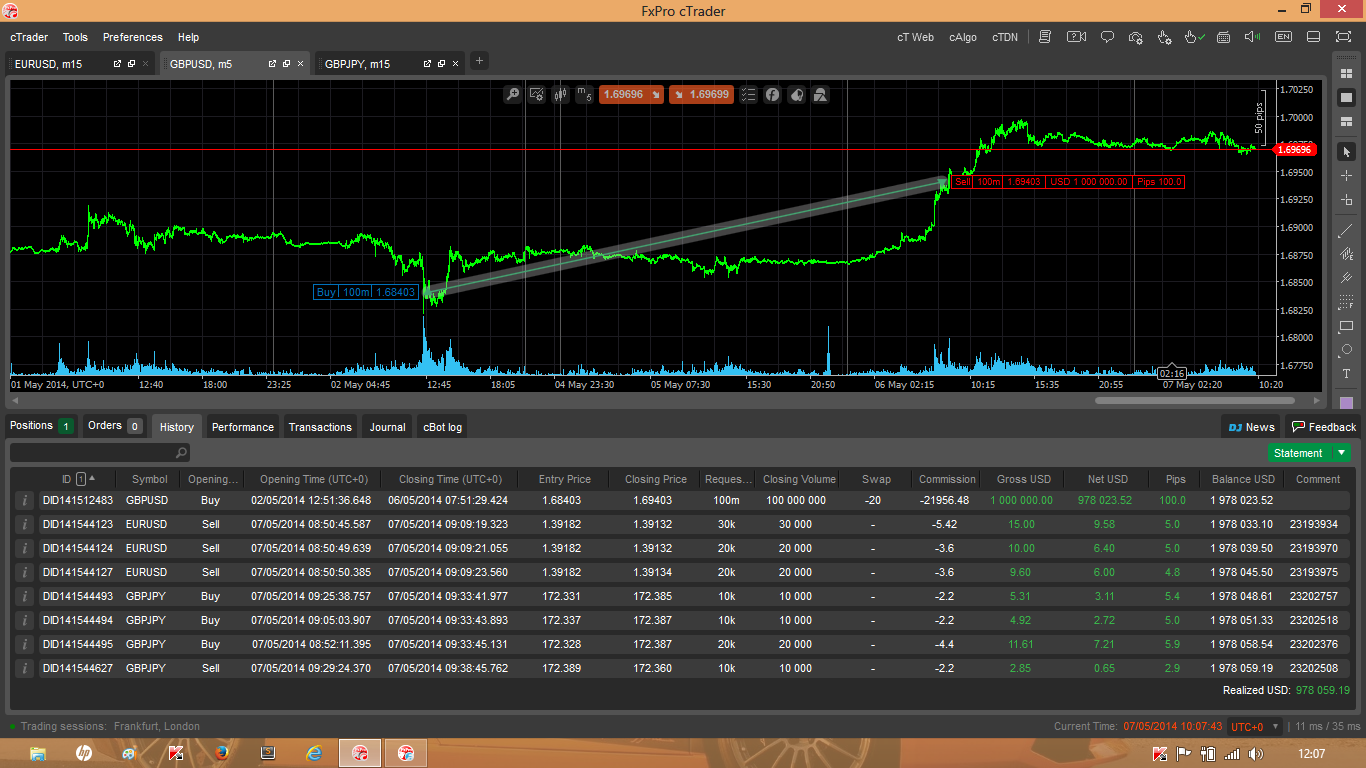Open the News panel
Screen dimensions: 1366x768
[x=1251, y=427]
